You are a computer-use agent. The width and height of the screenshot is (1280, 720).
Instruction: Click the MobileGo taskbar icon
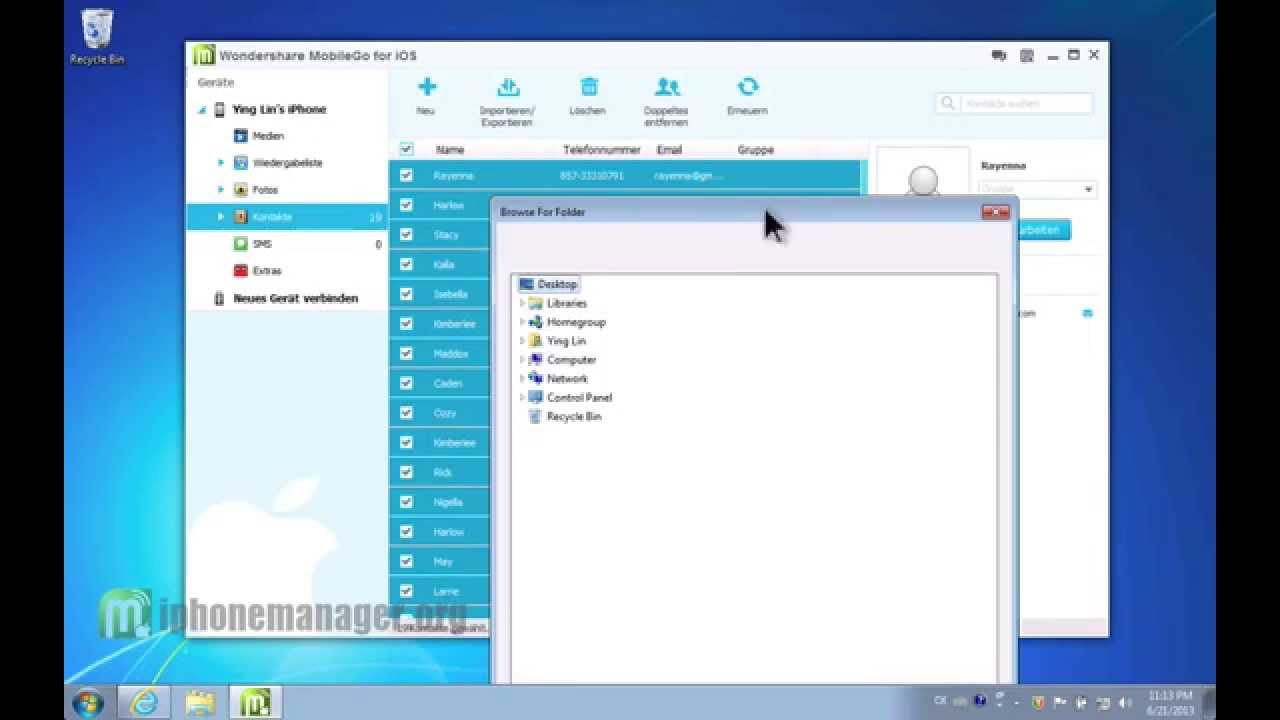tap(256, 702)
